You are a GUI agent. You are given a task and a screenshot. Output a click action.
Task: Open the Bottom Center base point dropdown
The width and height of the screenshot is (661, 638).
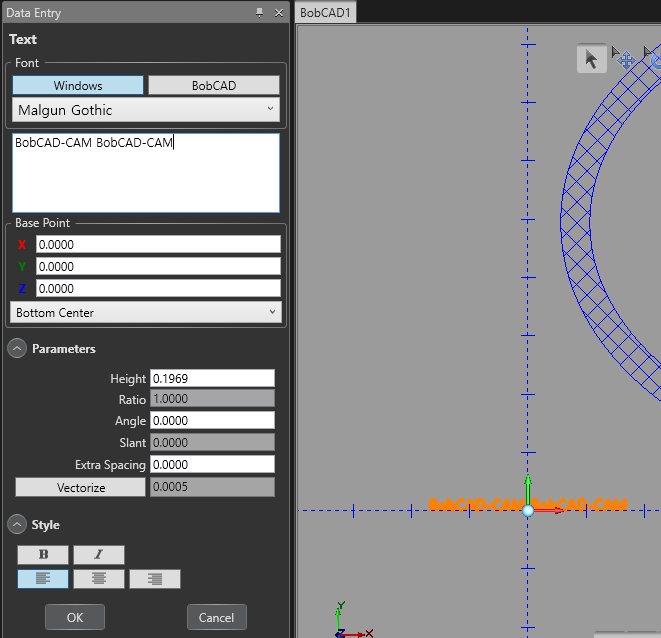(146, 312)
